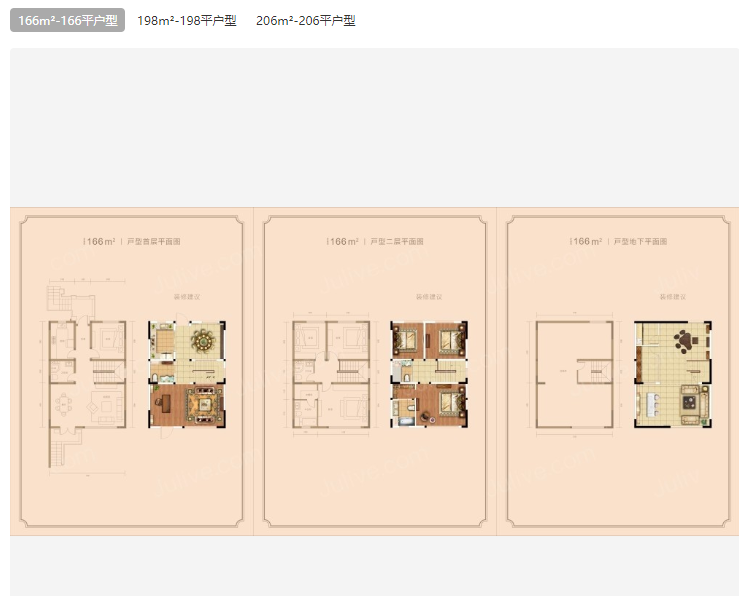Click the 户型首层平面图 title text
The height and width of the screenshot is (596, 739).
(x=152, y=242)
